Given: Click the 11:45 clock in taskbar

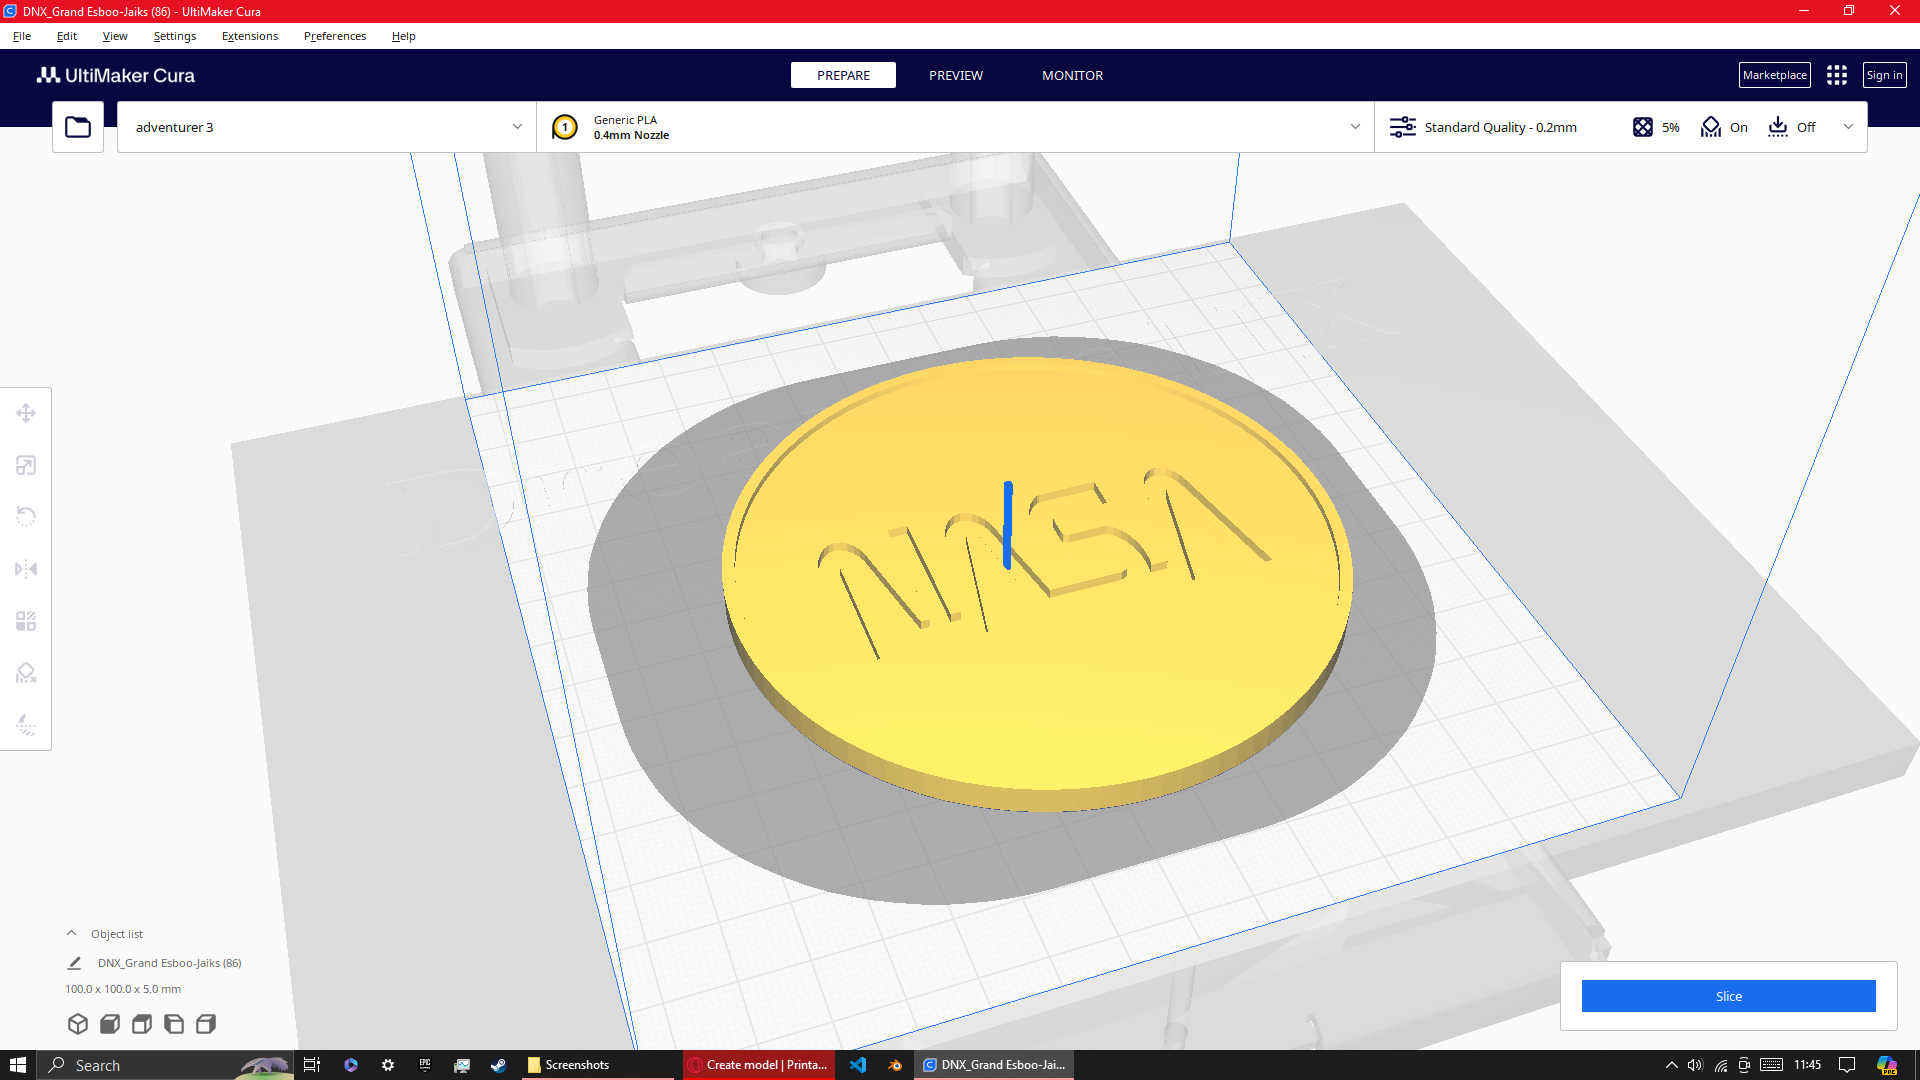Looking at the screenshot, I should 1808,1065.
